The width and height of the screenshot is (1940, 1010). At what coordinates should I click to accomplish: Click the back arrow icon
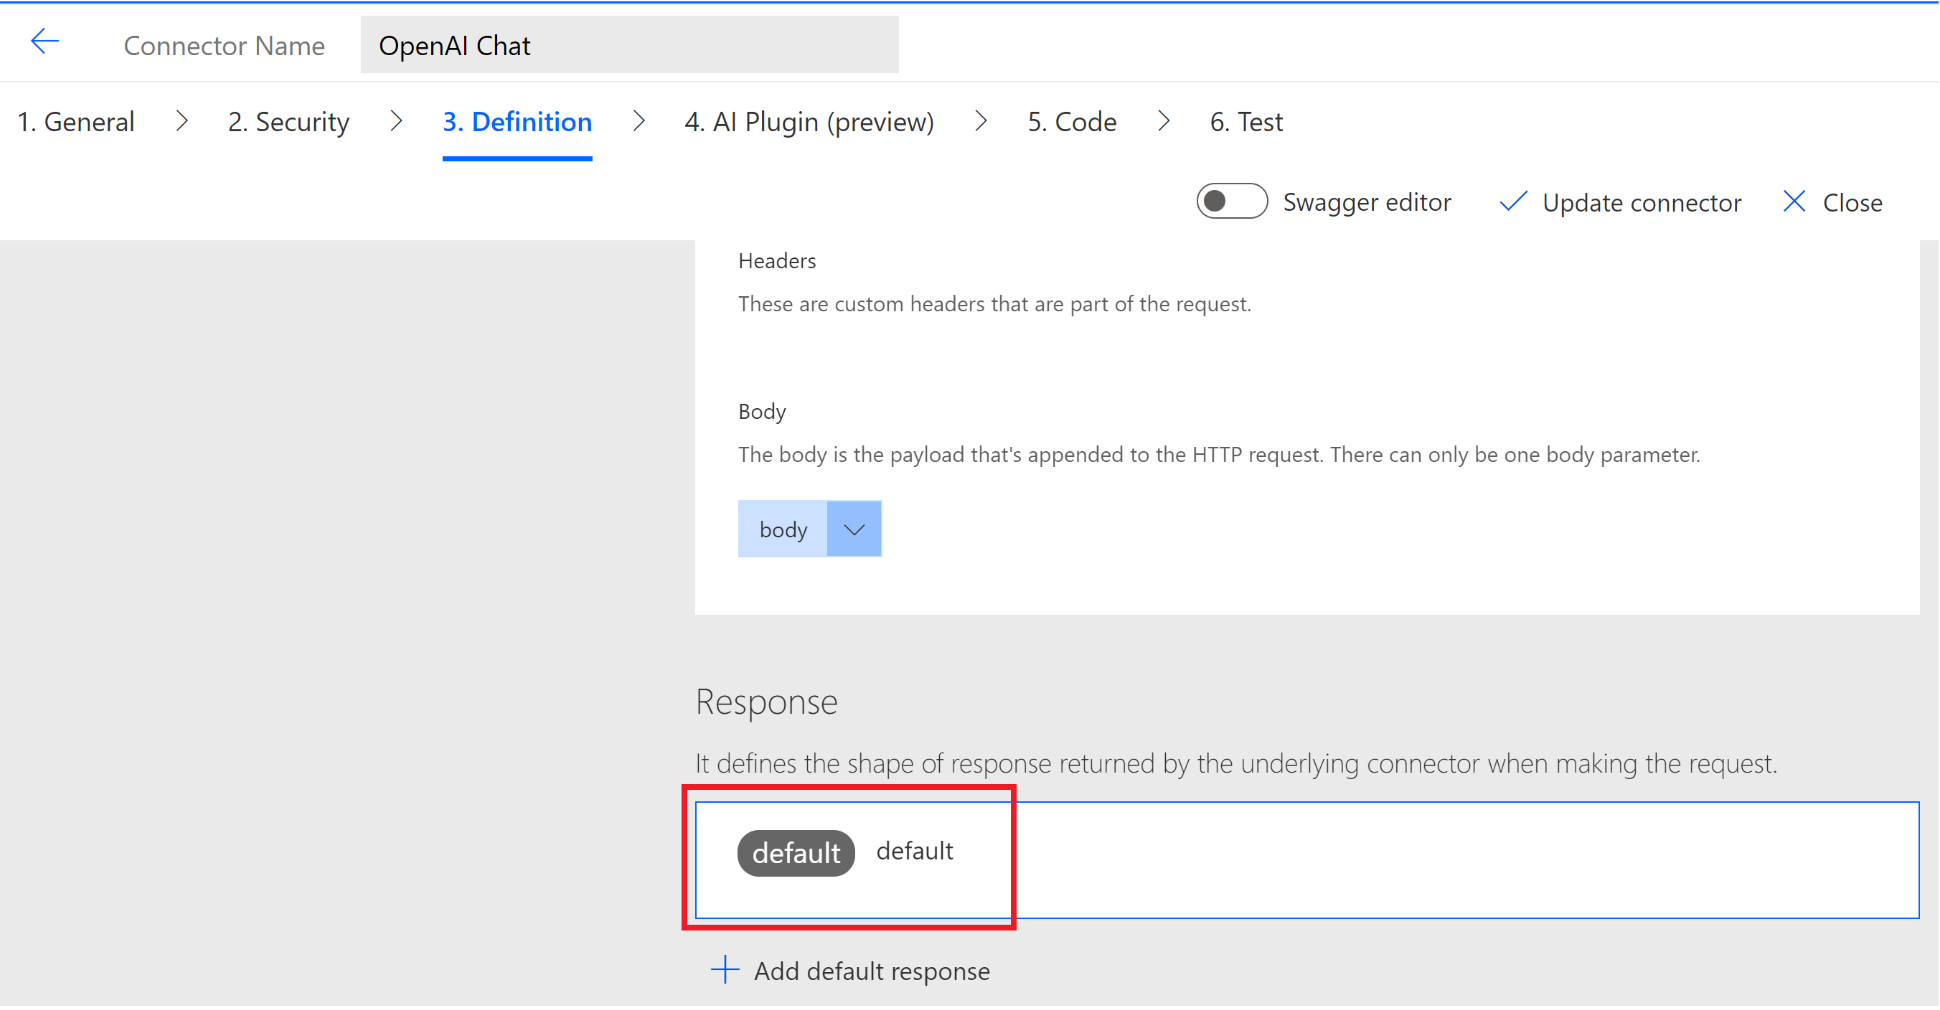coord(45,42)
